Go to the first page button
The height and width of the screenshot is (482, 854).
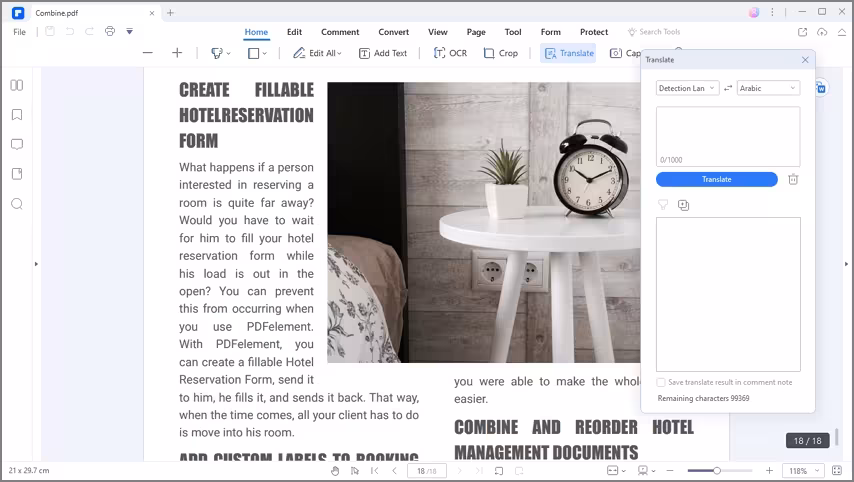(375, 471)
